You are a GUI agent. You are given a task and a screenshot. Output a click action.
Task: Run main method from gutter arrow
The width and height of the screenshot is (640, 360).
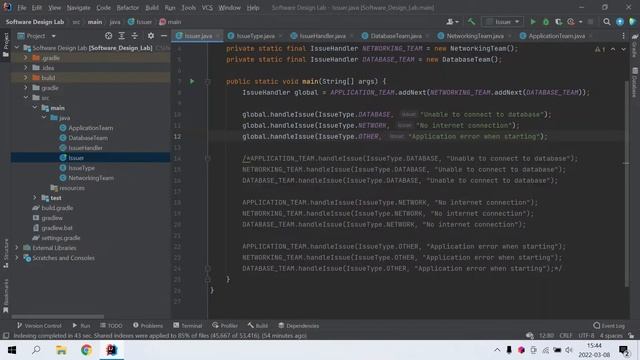click(x=192, y=81)
